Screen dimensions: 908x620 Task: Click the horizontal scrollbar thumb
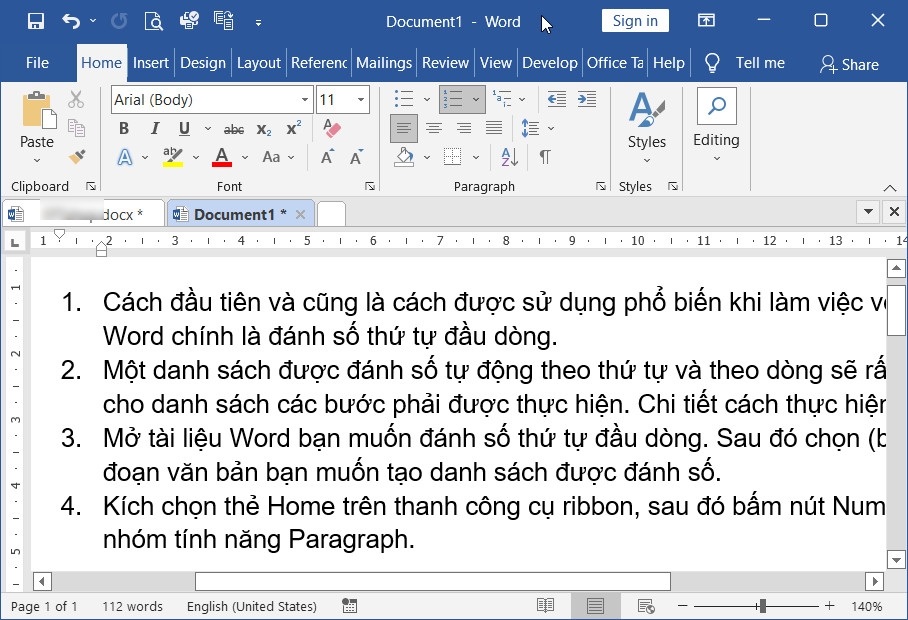coord(433,581)
